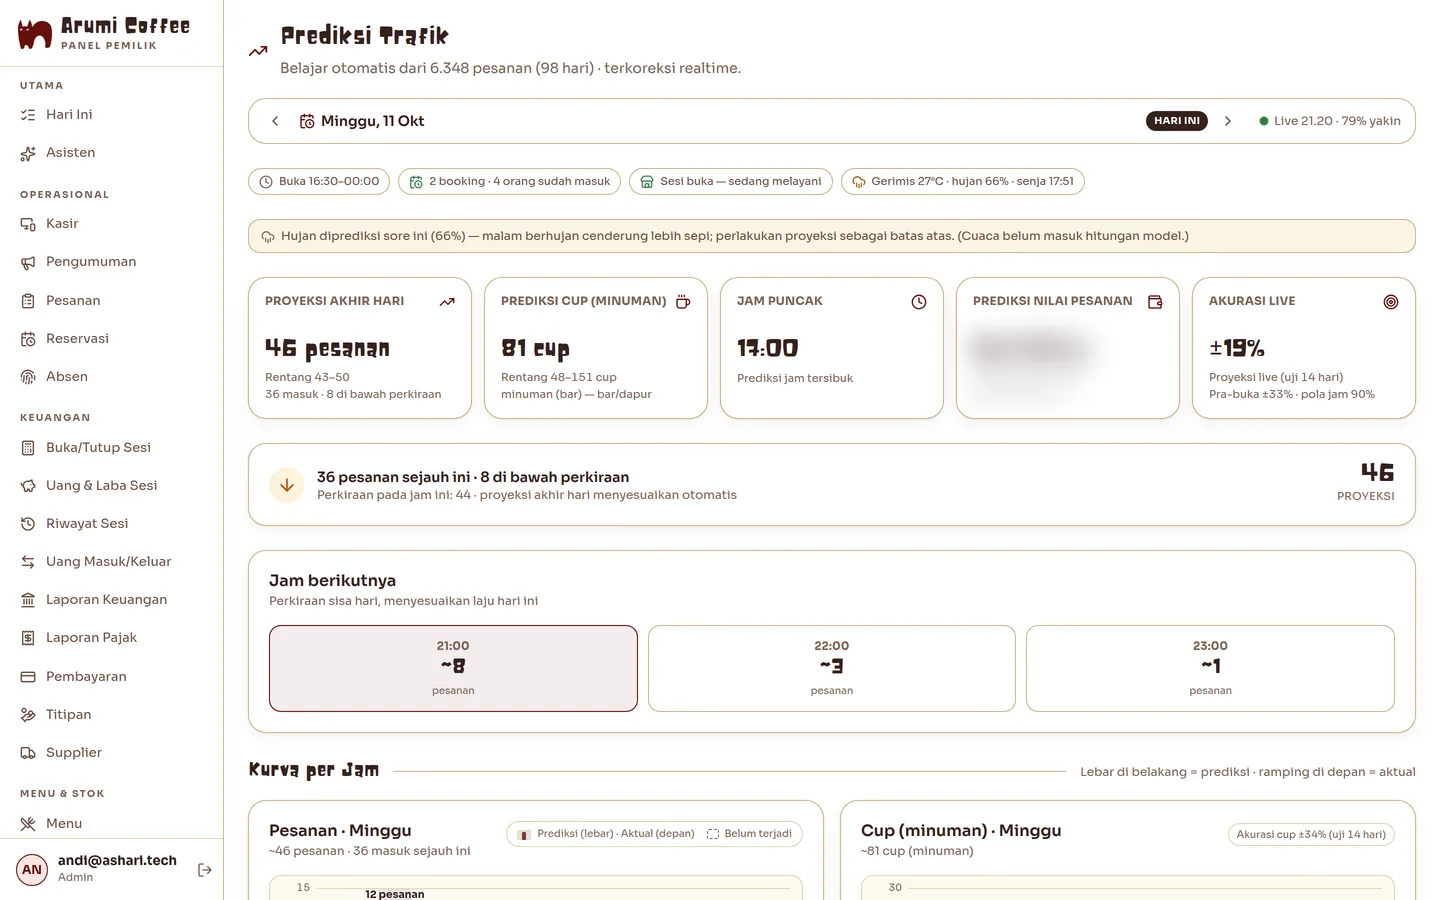Click the trending arrow icon in Proyeksi Akhir Hari card
This screenshot has width=1440, height=900.
pyautogui.click(x=447, y=302)
